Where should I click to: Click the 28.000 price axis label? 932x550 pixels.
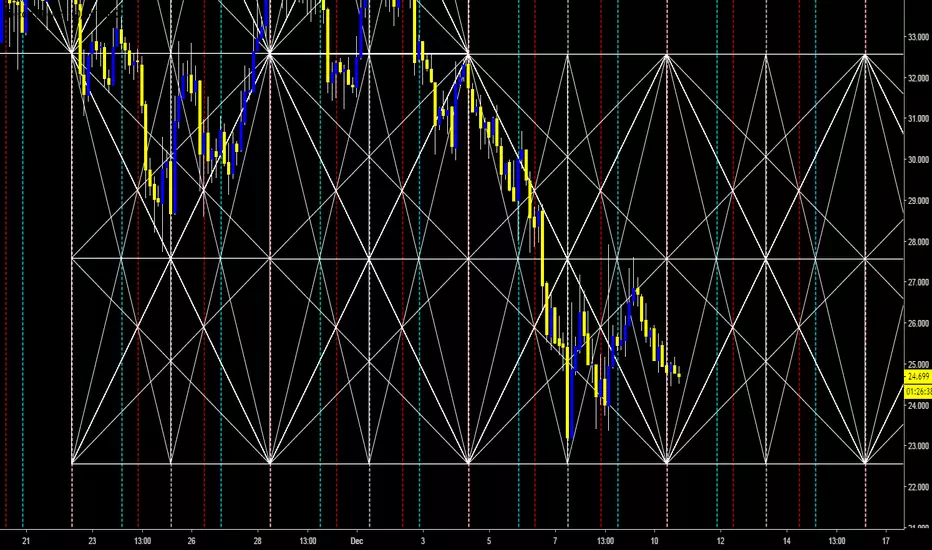(x=918, y=242)
